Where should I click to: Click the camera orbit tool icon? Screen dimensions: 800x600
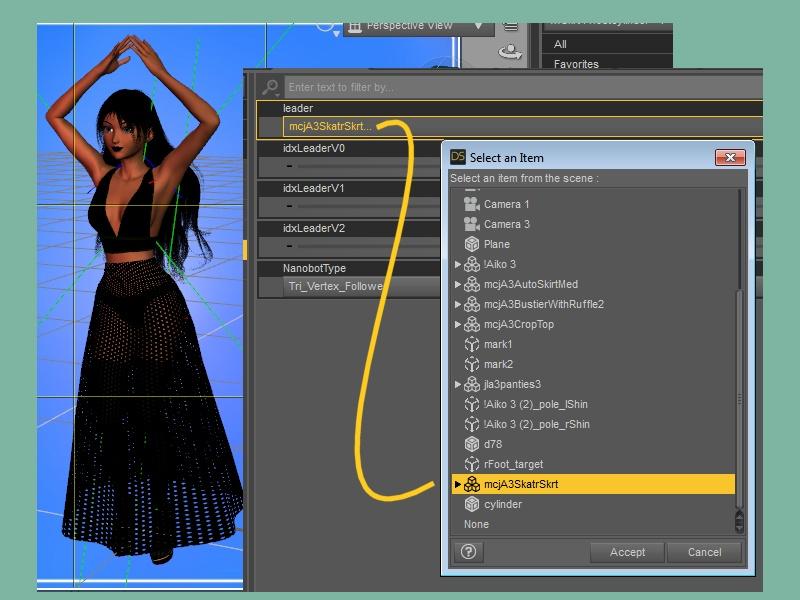pyautogui.click(x=510, y=52)
